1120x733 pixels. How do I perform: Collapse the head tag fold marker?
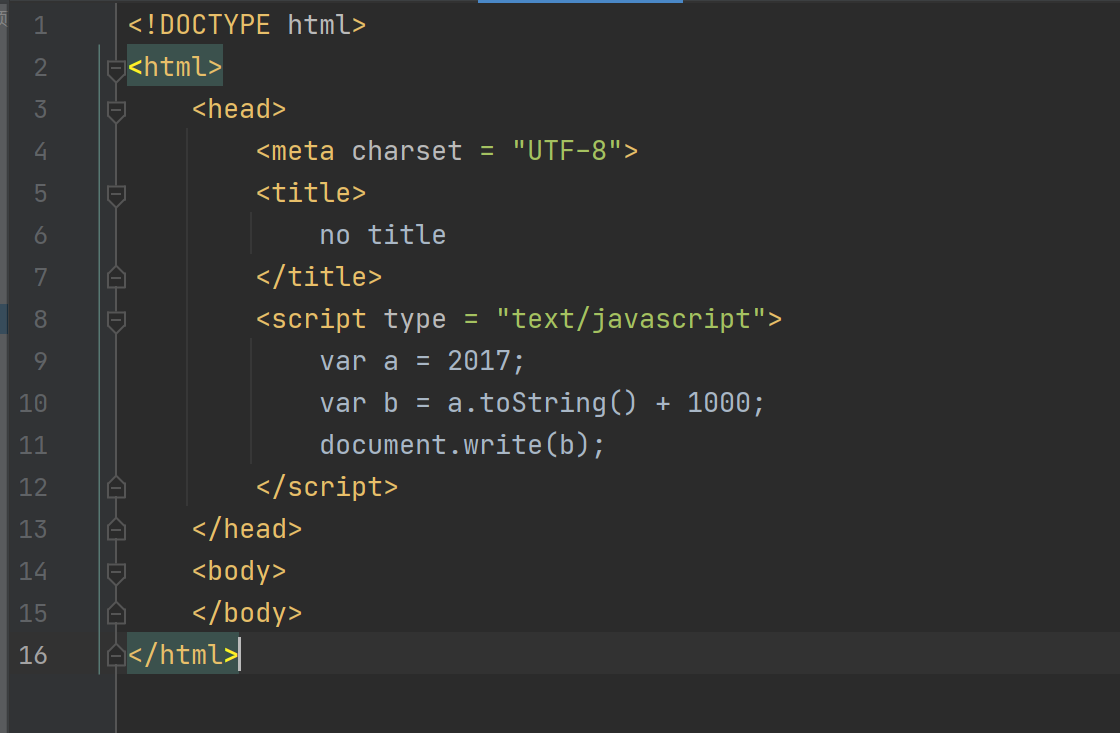[116, 111]
